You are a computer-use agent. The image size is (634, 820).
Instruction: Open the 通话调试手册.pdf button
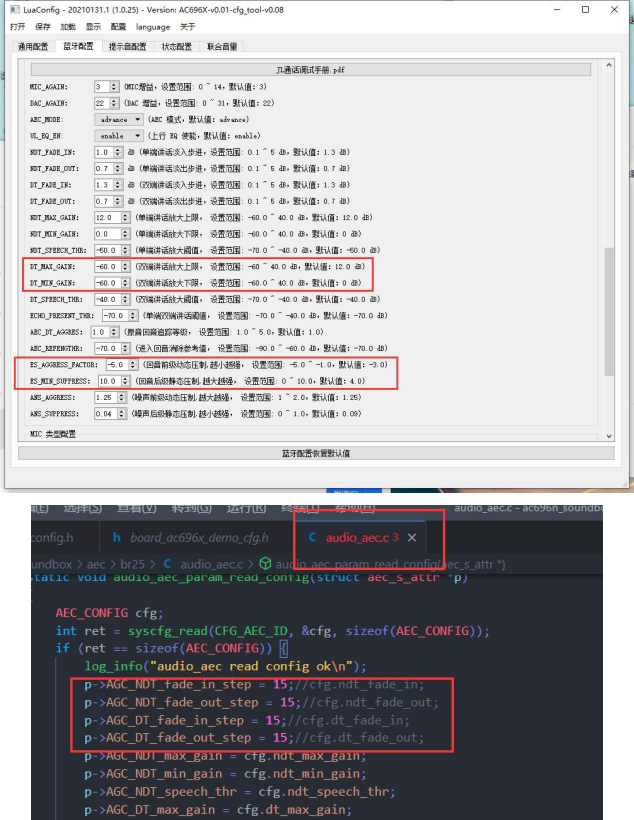(x=311, y=70)
